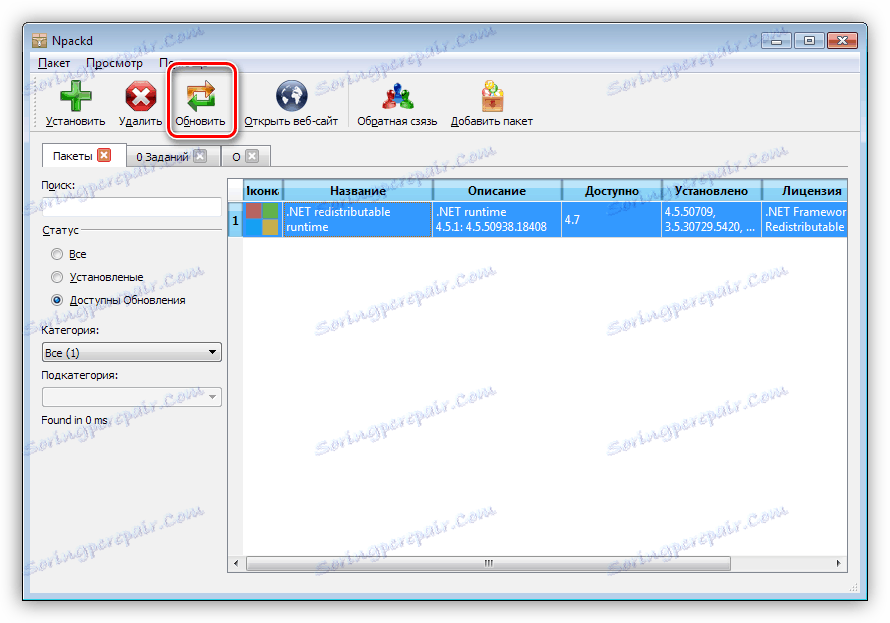Select the Доступны Обновления radio button
The height and width of the screenshot is (623, 890).
pos(57,300)
